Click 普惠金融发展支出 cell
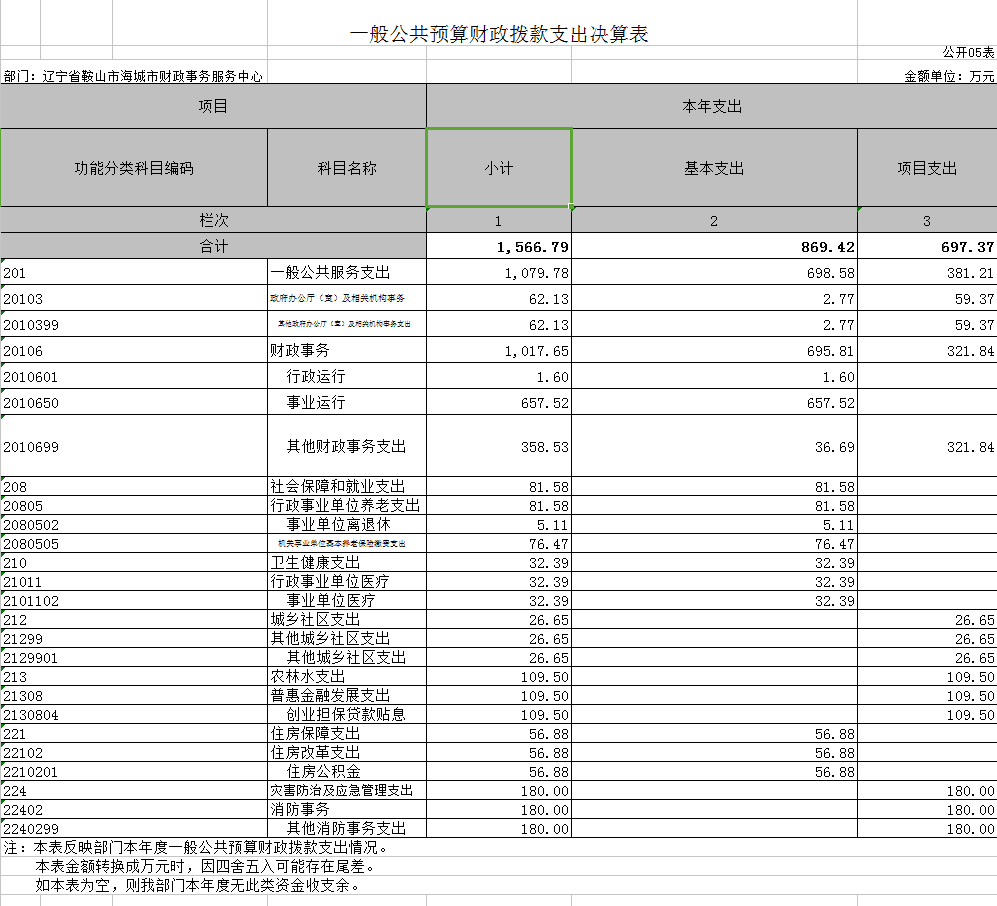Screen dimensions: 997x906 click(x=347, y=696)
